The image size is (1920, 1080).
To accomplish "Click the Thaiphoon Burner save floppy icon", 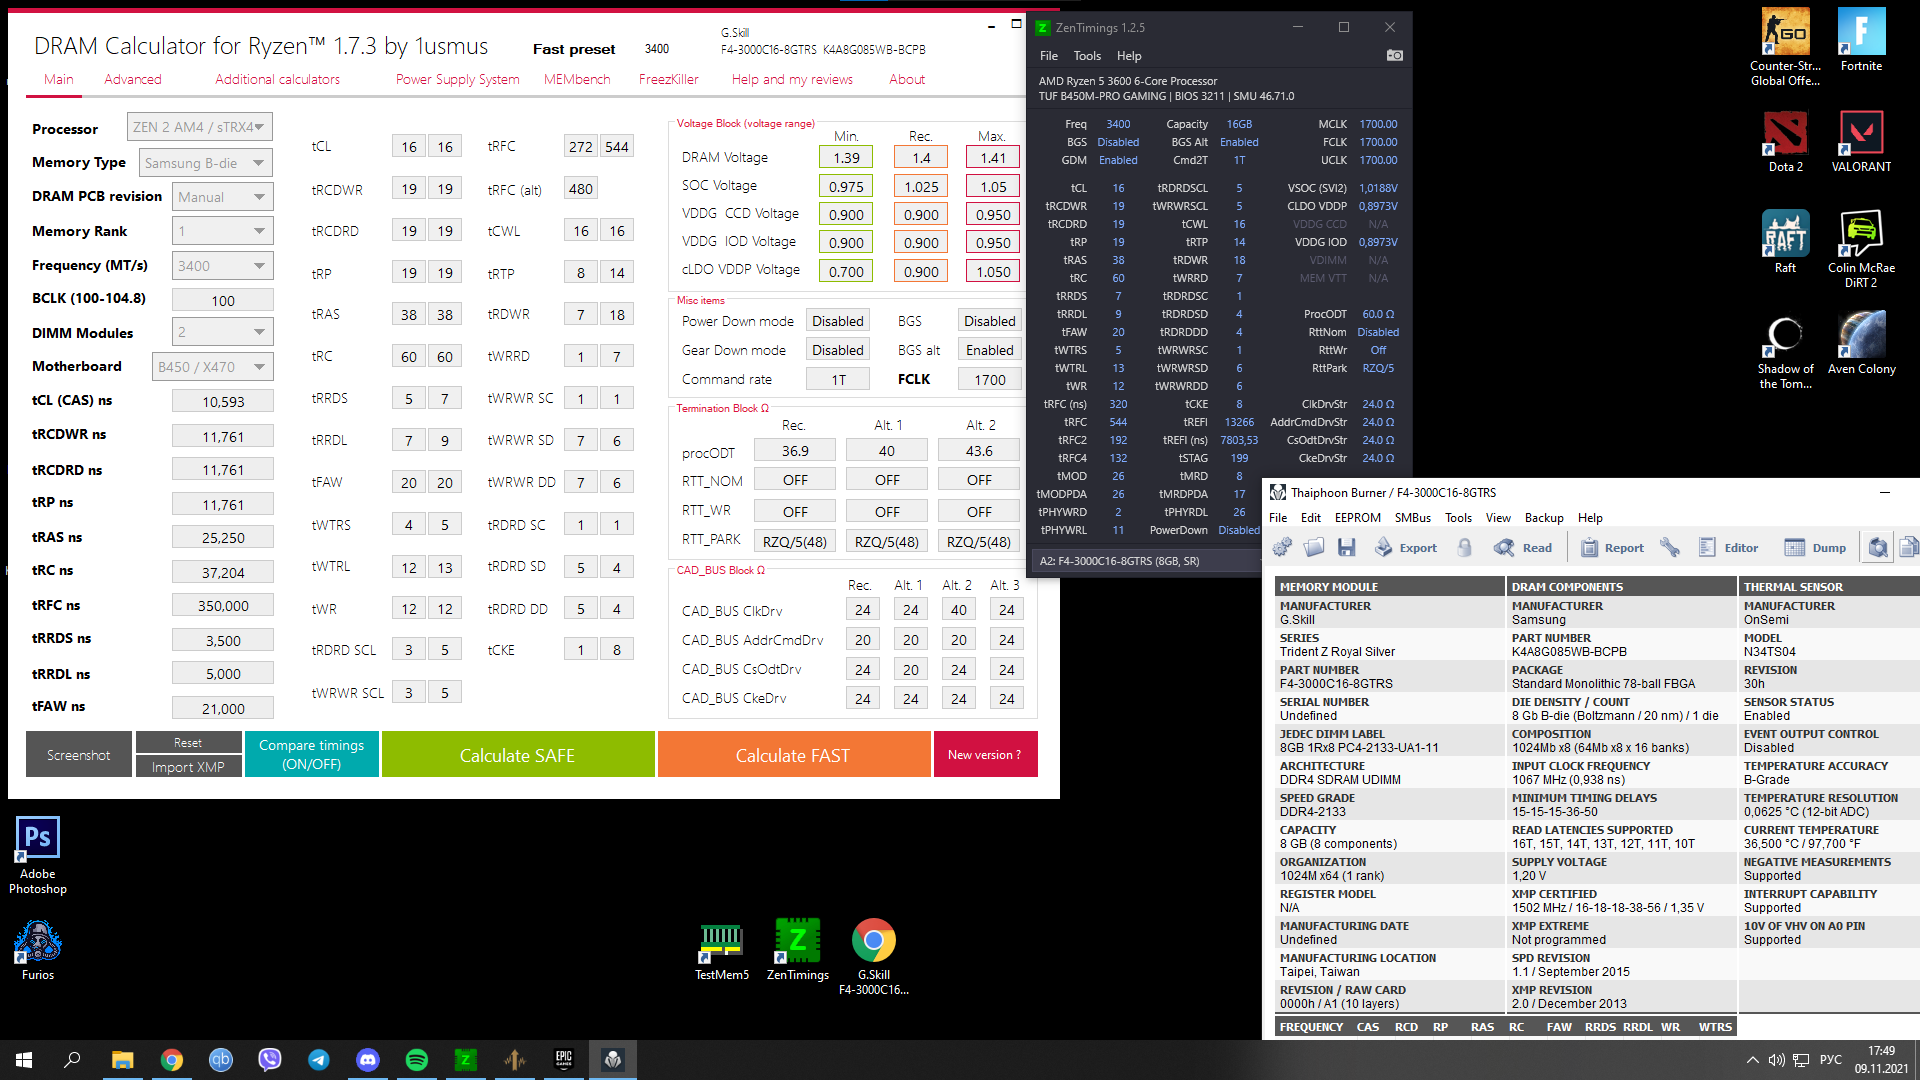I will click(1346, 548).
